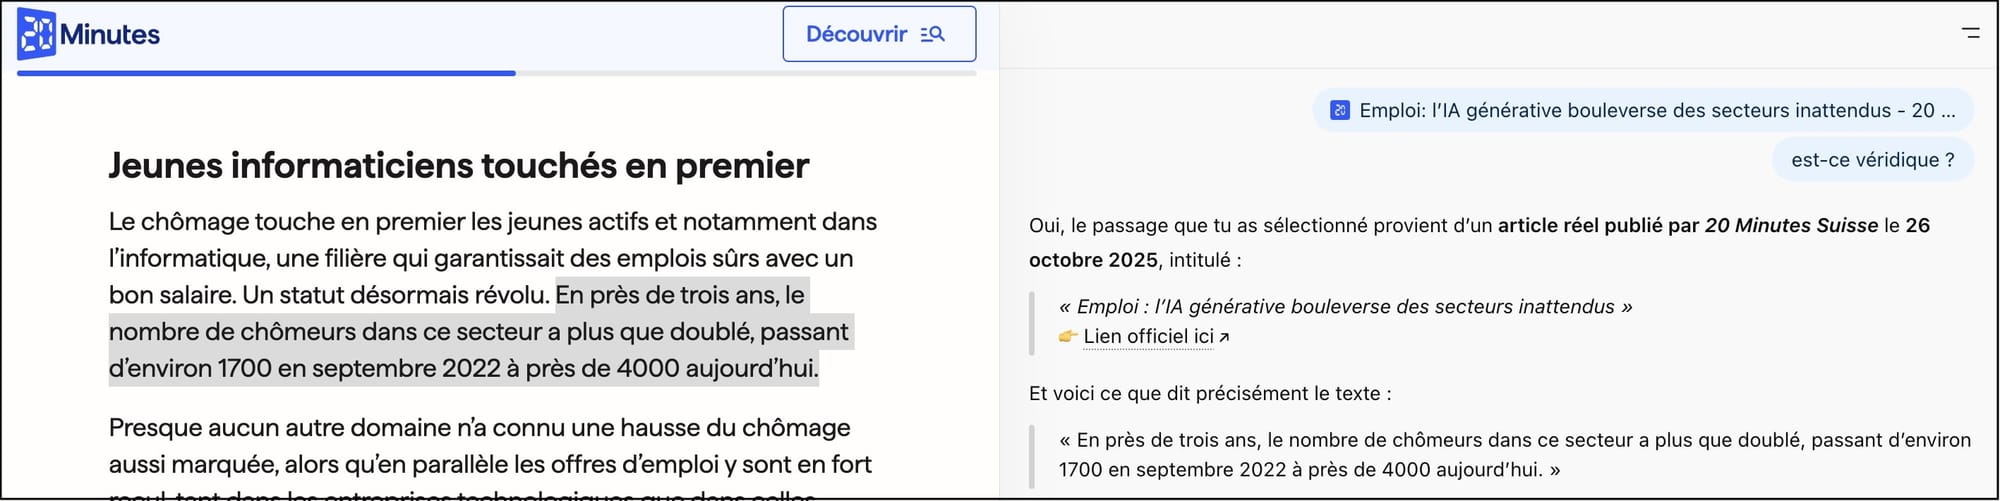Click the page icon in article chip
The image size is (2000, 501).
pos(1340,110)
